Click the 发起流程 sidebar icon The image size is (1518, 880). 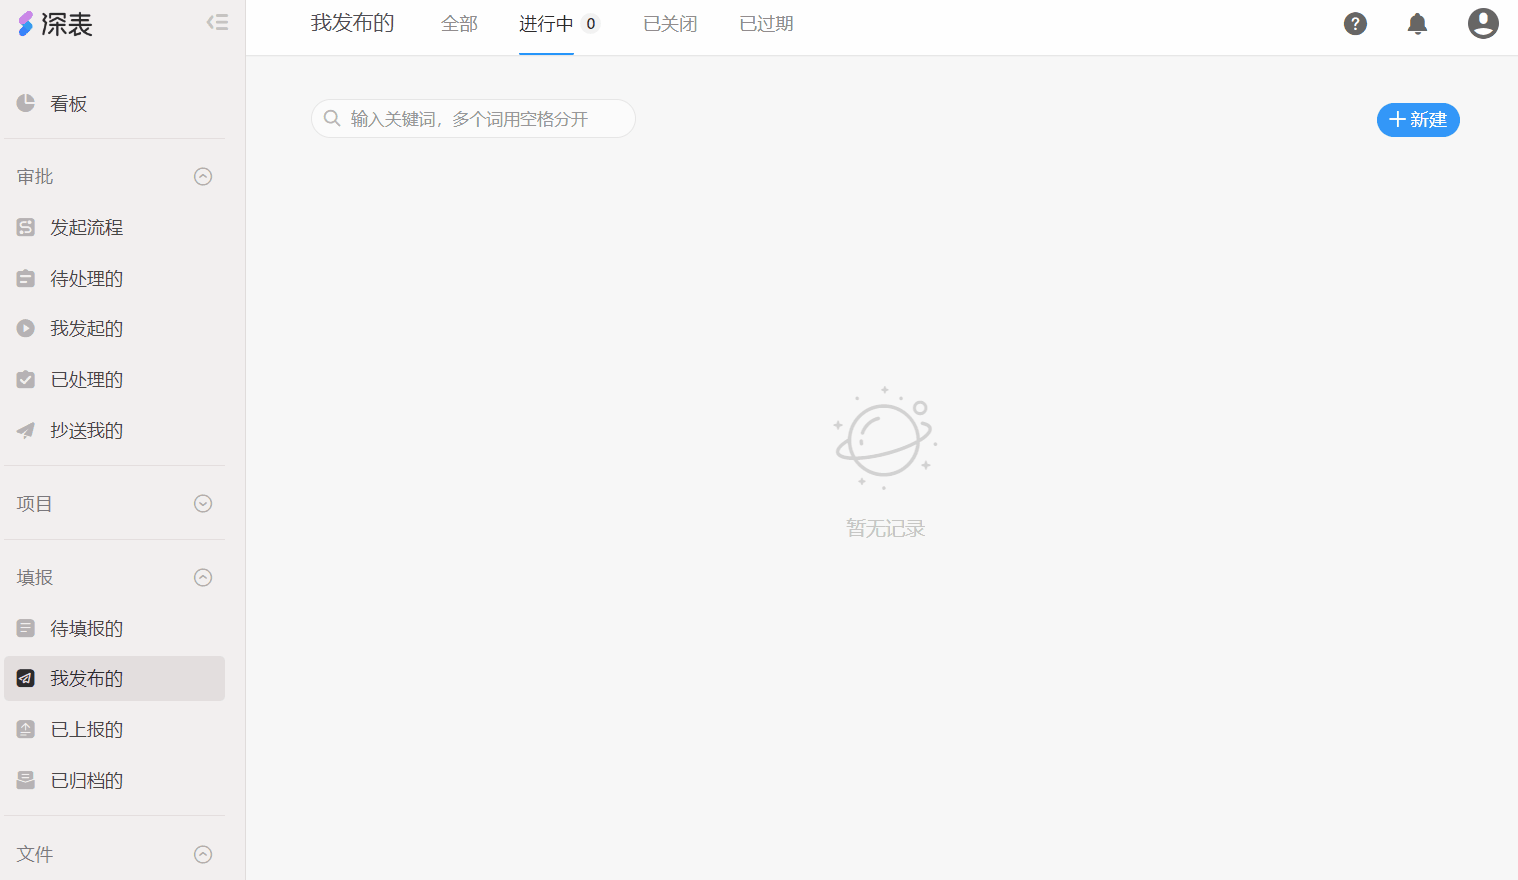[26, 228]
